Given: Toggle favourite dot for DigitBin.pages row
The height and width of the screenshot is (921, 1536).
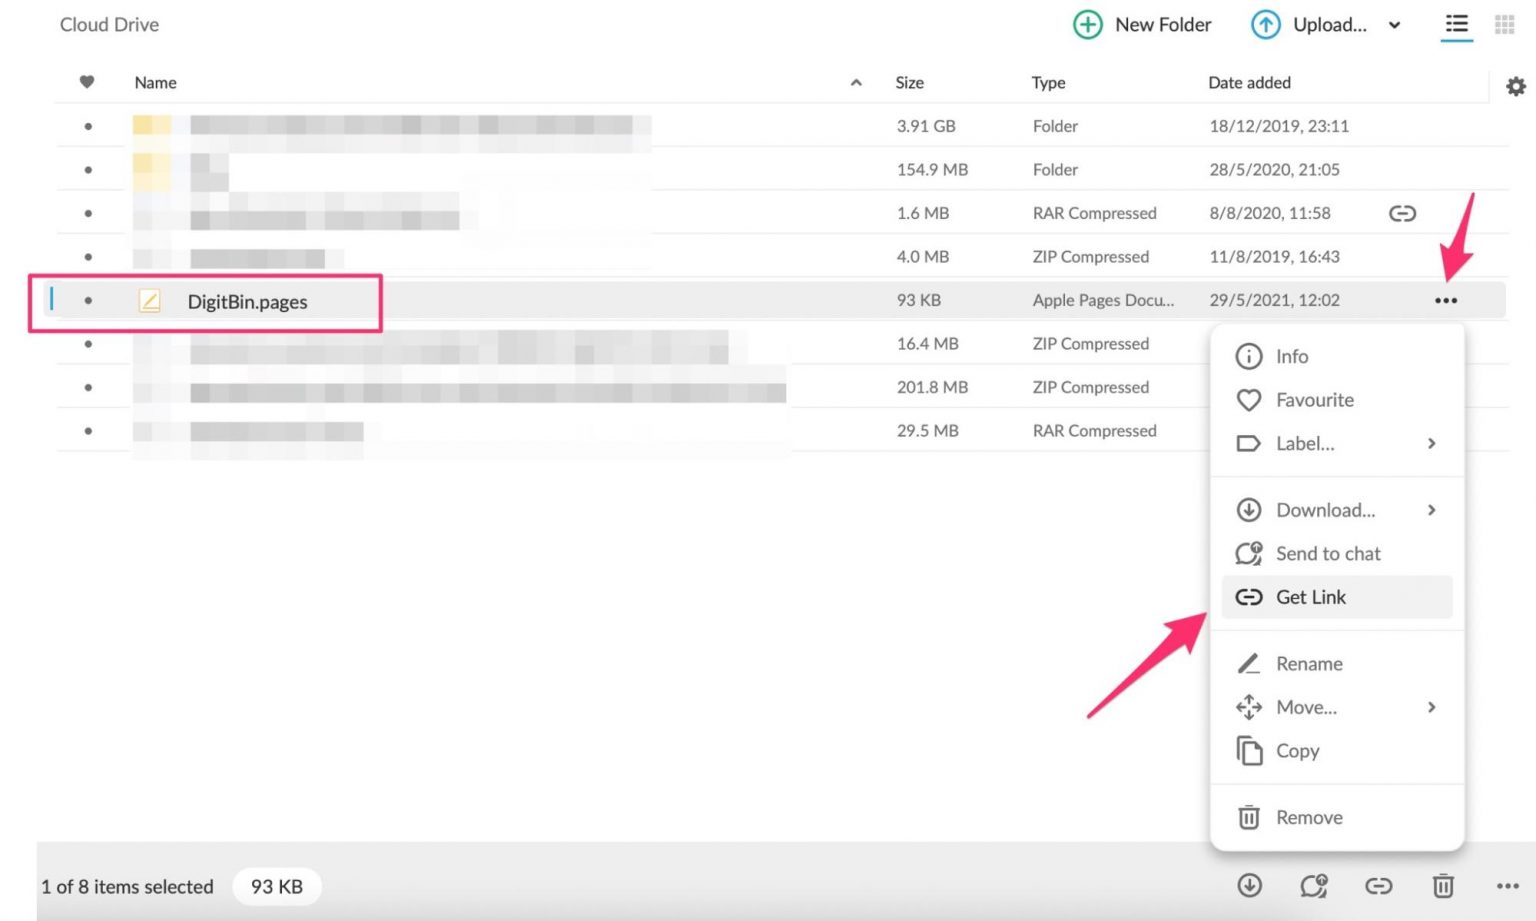Looking at the screenshot, I should pyautogui.click(x=88, y=300).
